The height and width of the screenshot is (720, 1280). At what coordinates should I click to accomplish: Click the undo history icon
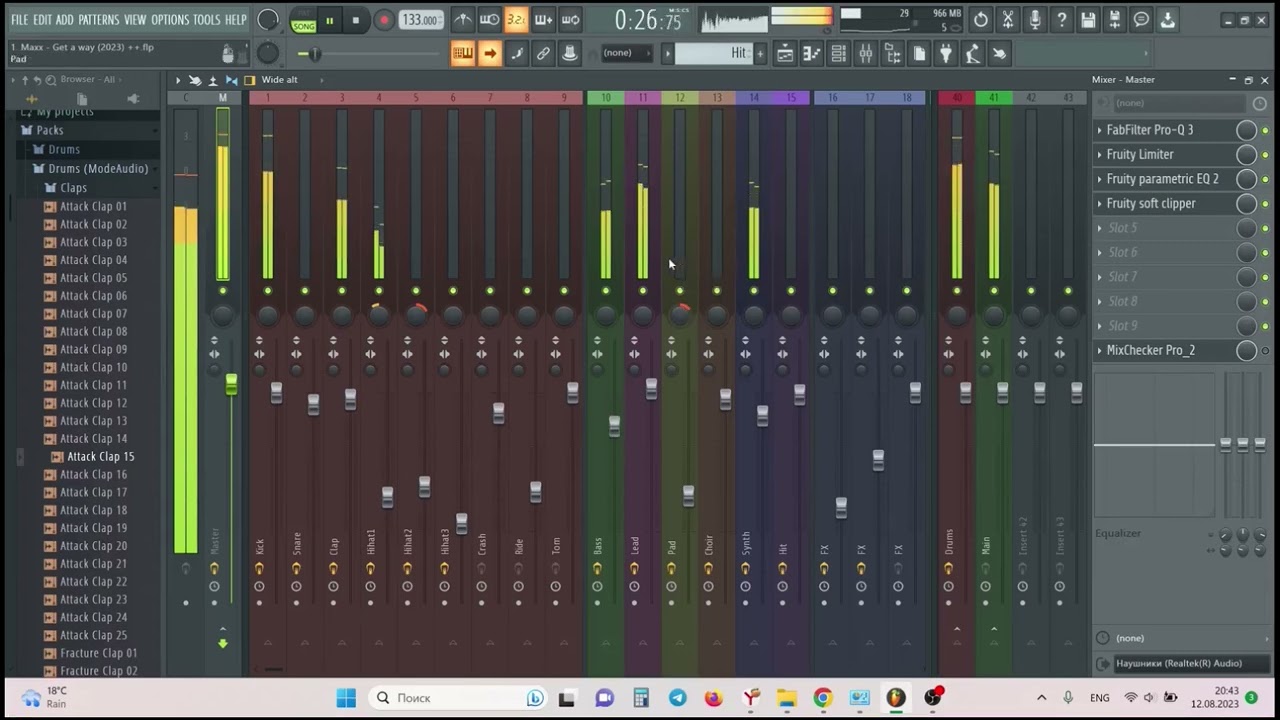pos(981,19)
